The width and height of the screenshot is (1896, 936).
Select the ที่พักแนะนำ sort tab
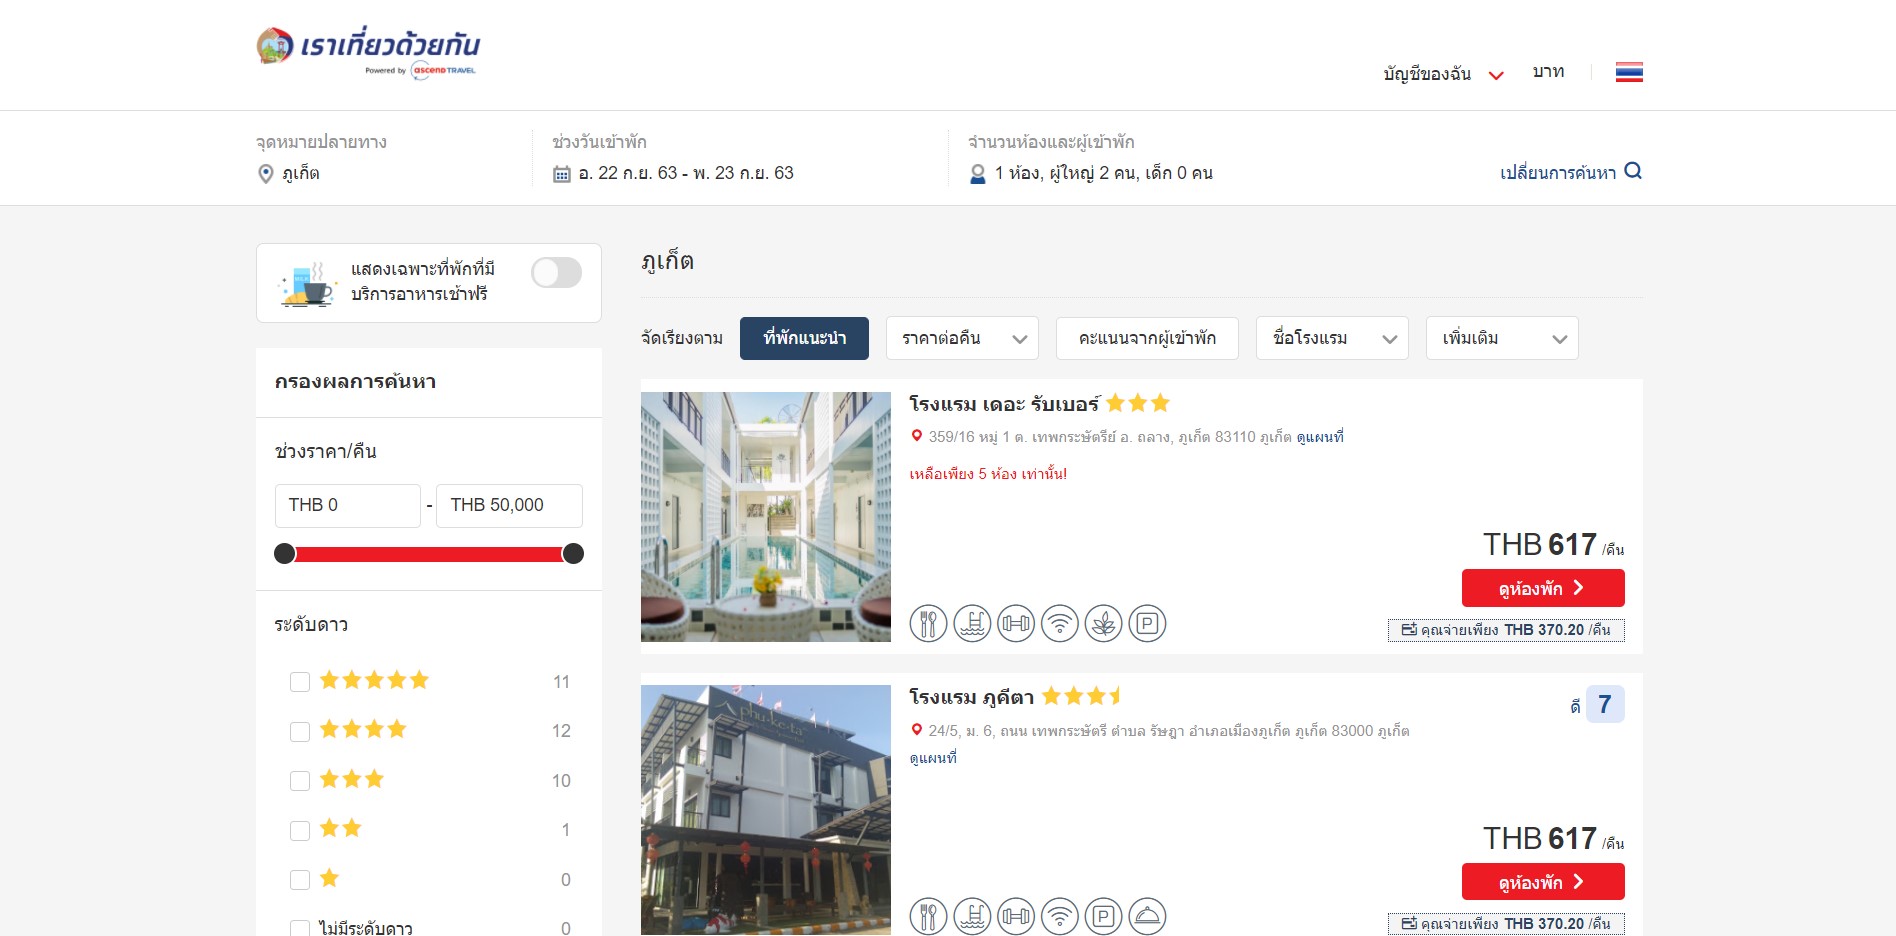(804, 338)
